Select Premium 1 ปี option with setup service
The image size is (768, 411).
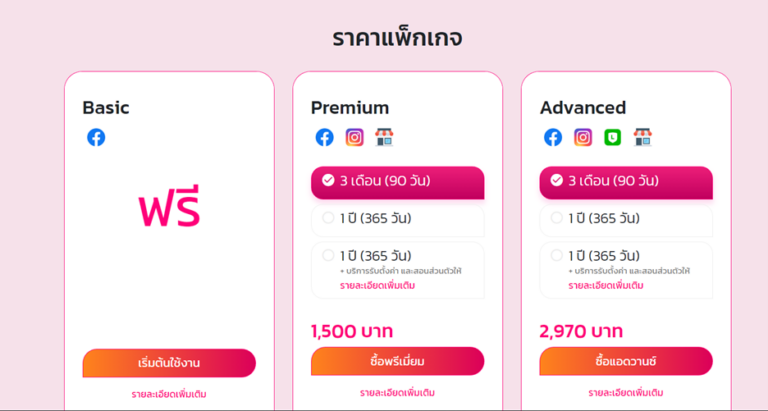pos(398,256)
